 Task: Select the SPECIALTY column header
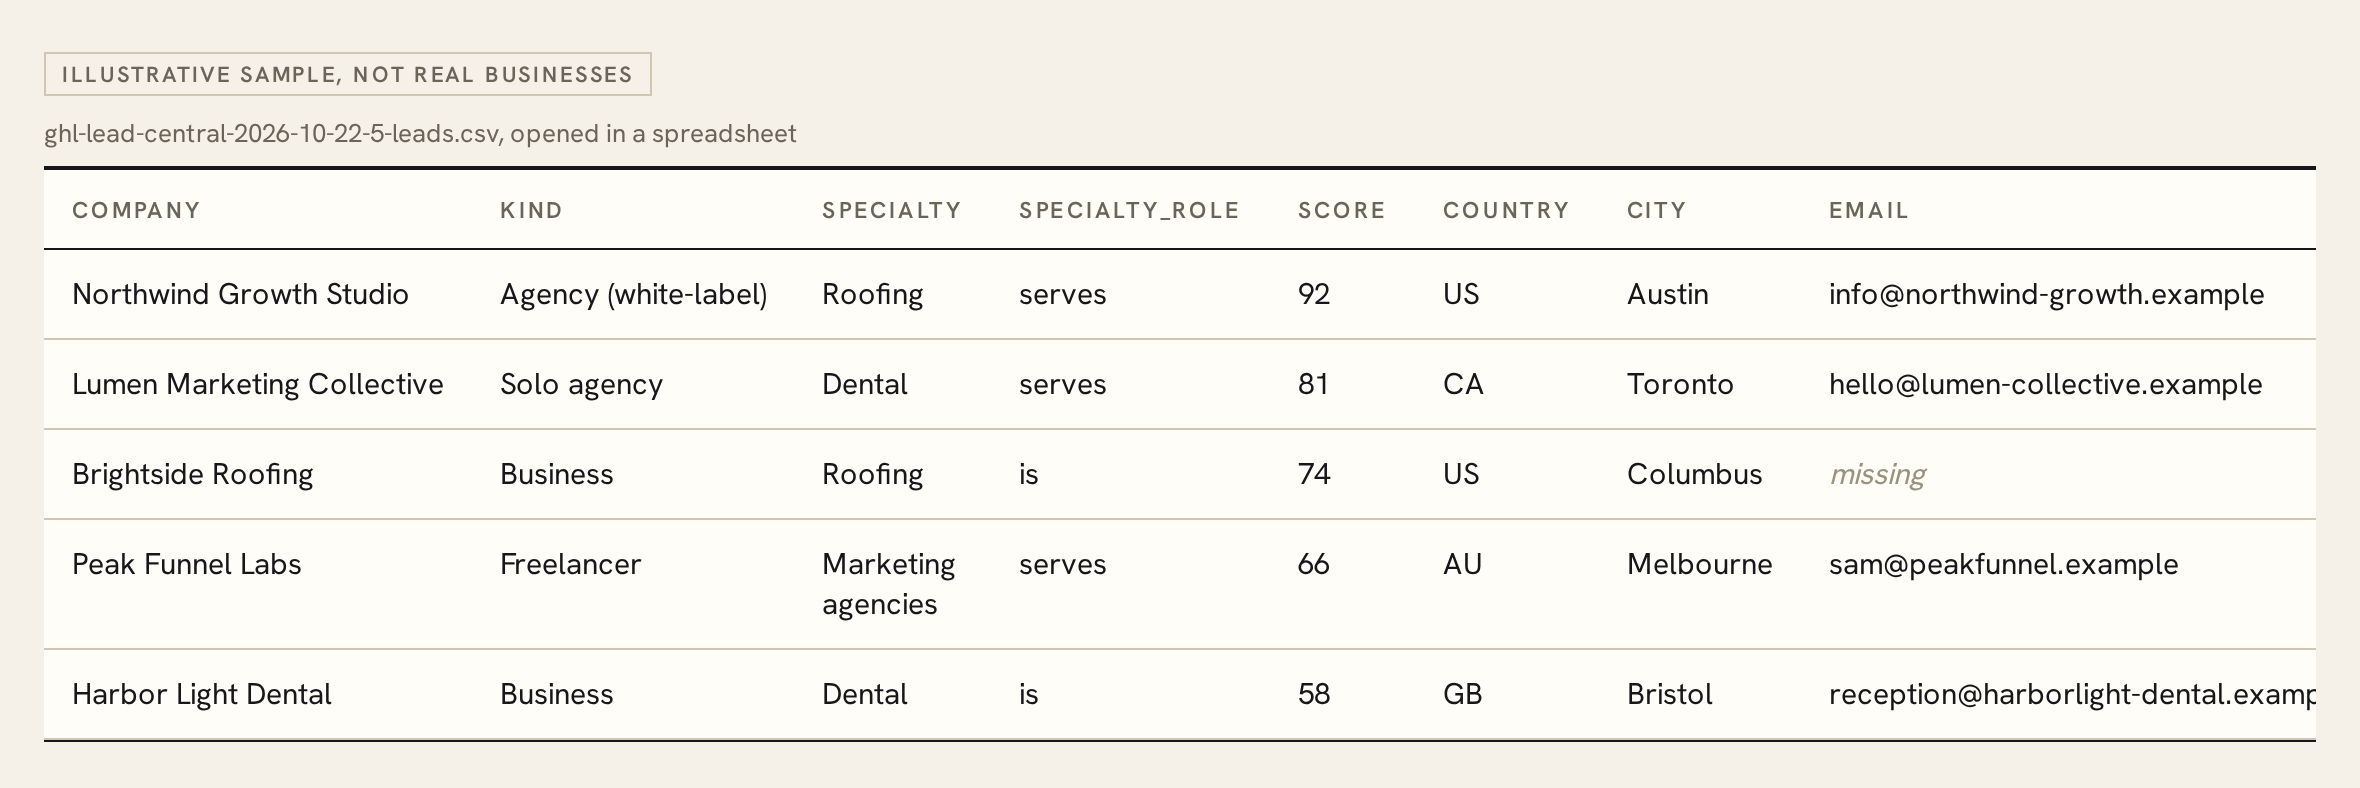point(891,210)
